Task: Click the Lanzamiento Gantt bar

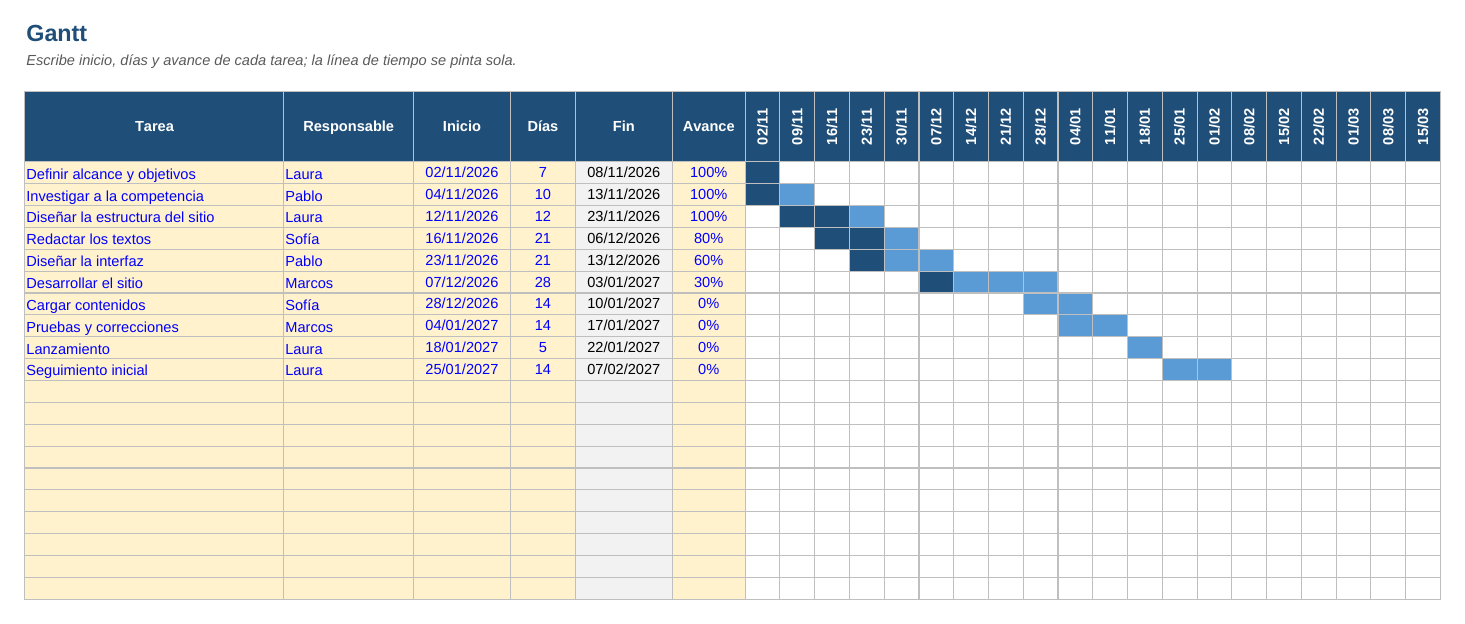Action: tap(1145, 348)
